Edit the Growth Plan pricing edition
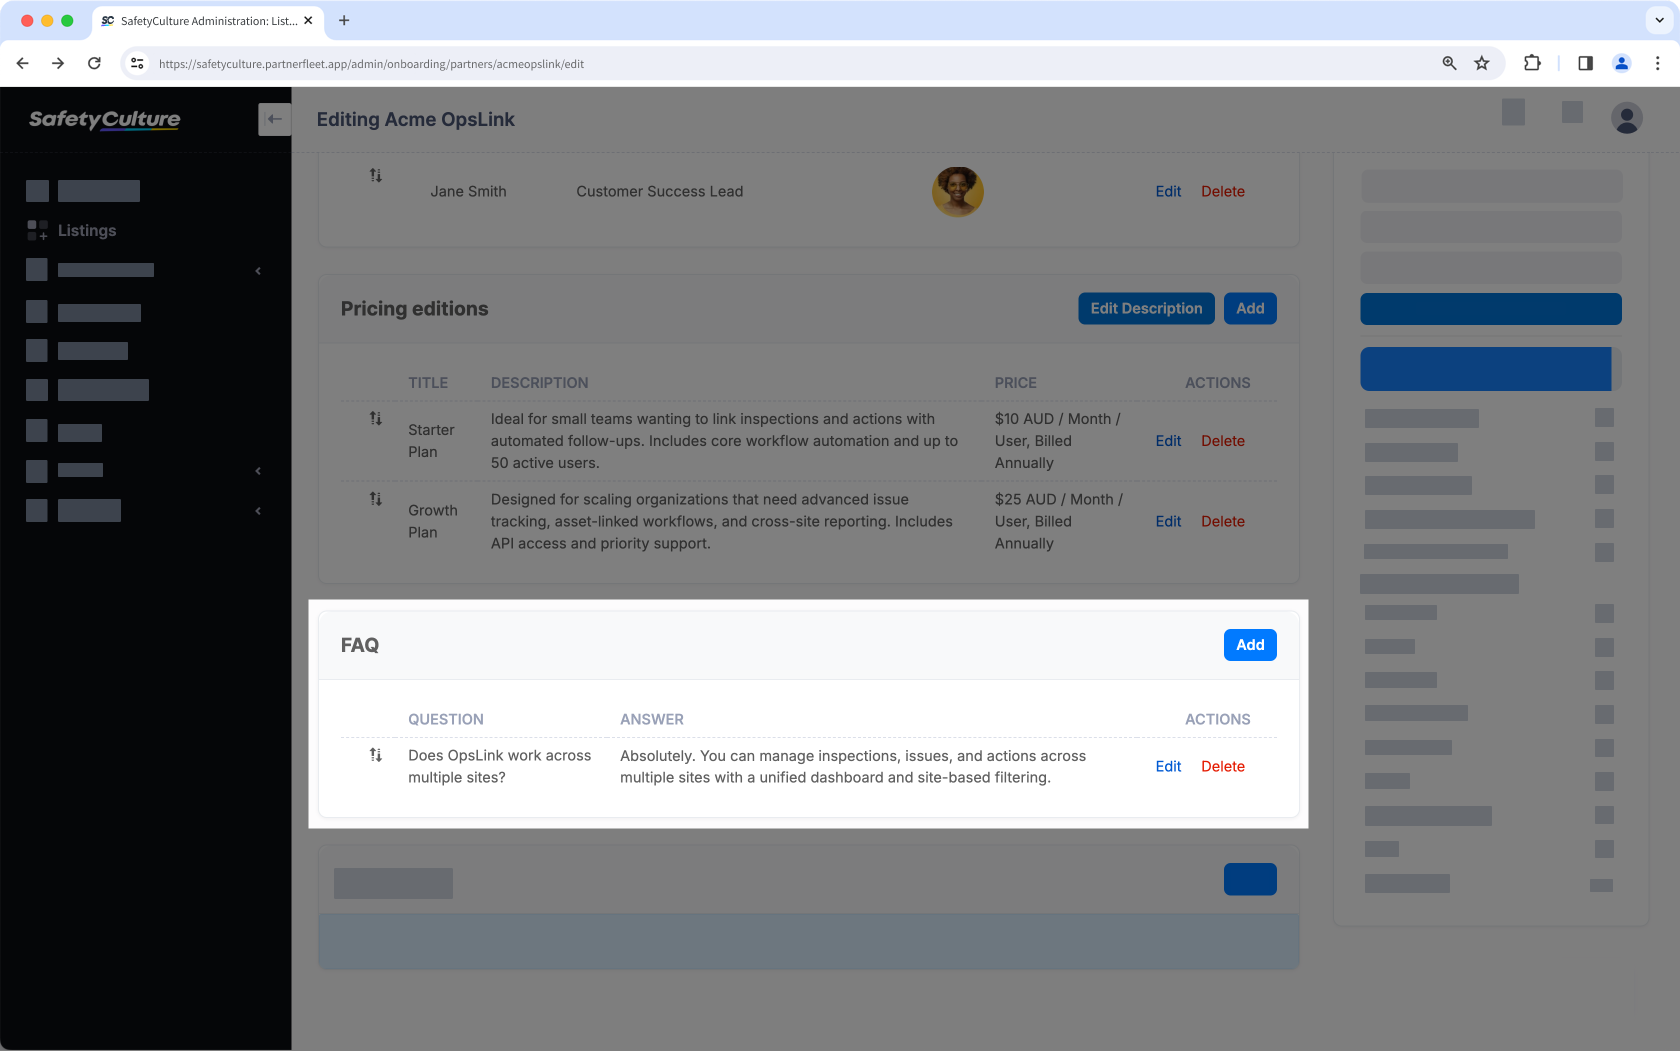Image resolution: width=1680 pixels, height=1051 pixels. tap(1168, 521)
